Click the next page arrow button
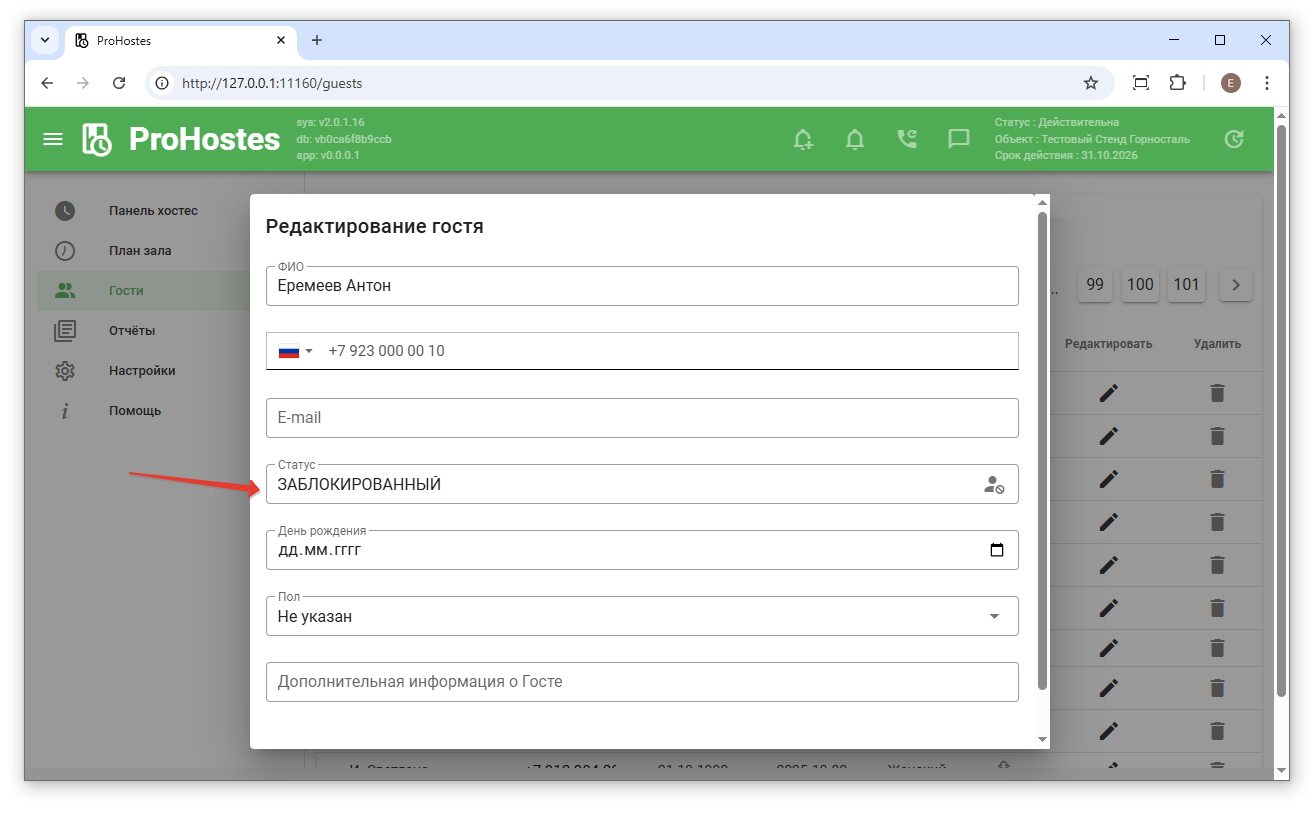1313x815 pixels. click(1236, 285)
